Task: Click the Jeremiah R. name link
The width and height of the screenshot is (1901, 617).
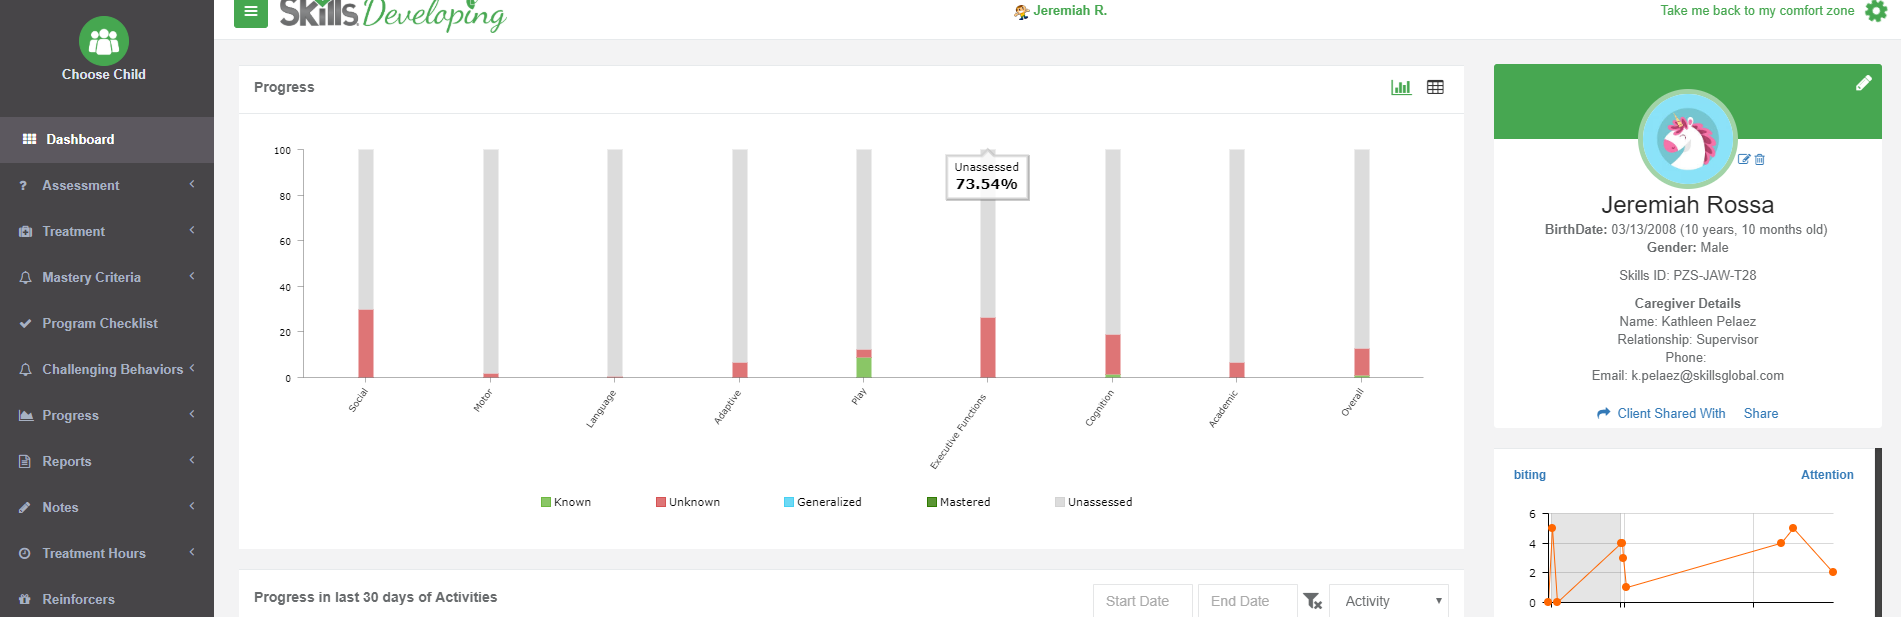Action: point(1070,11)
